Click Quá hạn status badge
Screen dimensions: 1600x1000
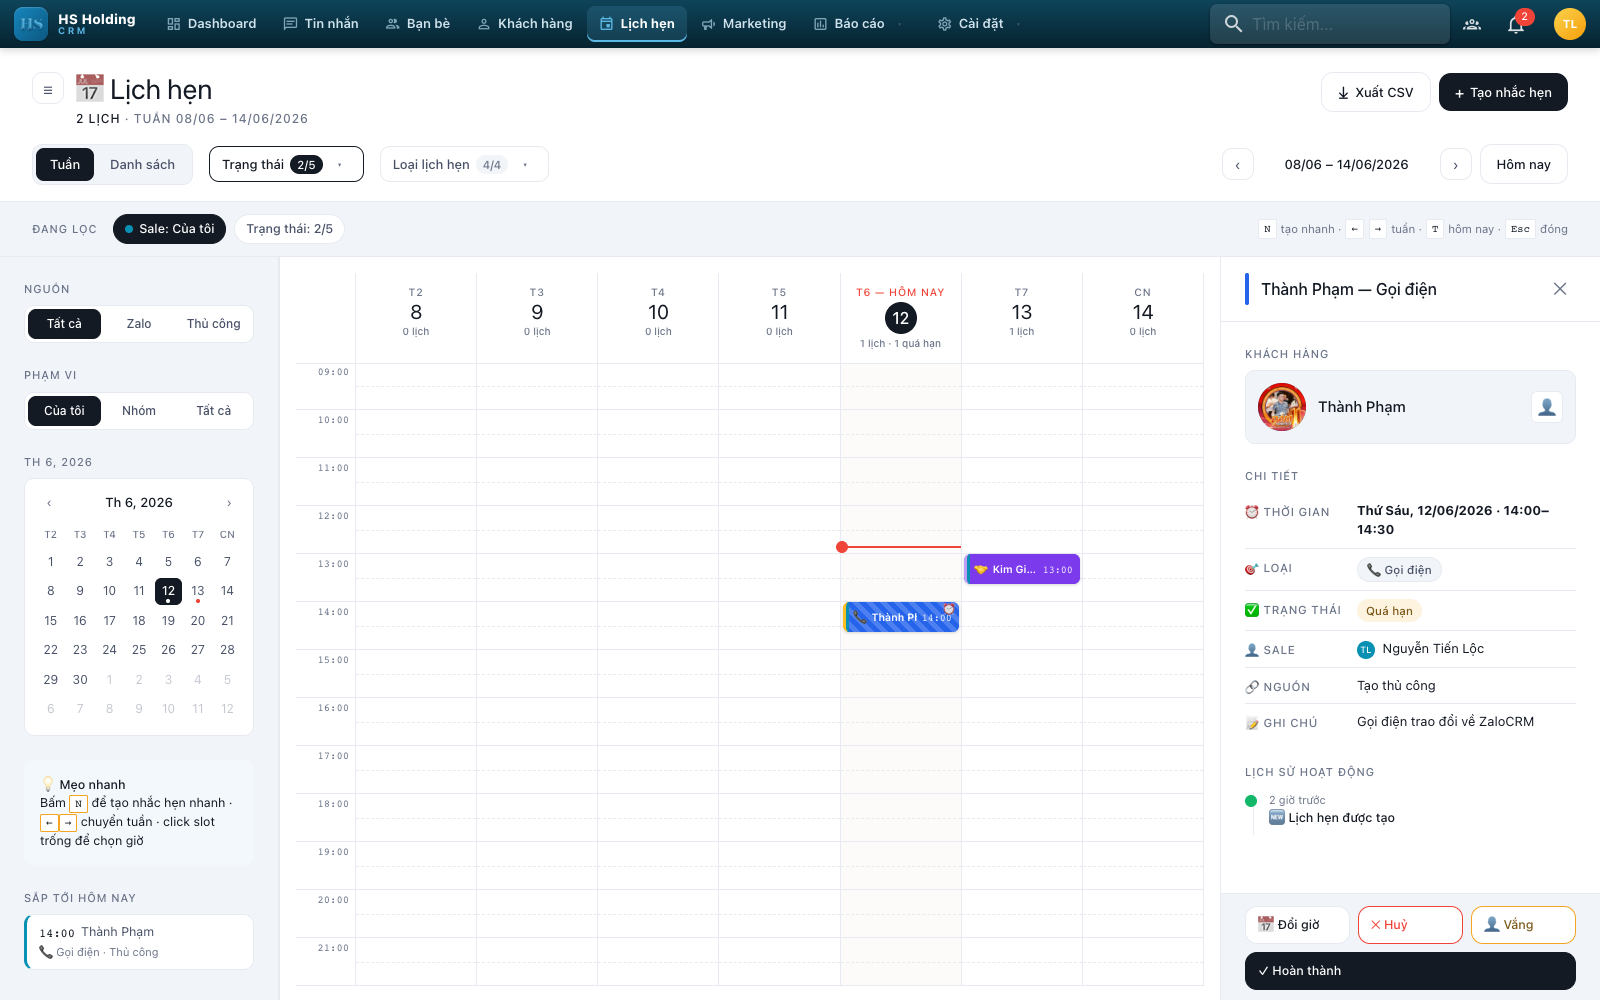[x=1389, y=611]
